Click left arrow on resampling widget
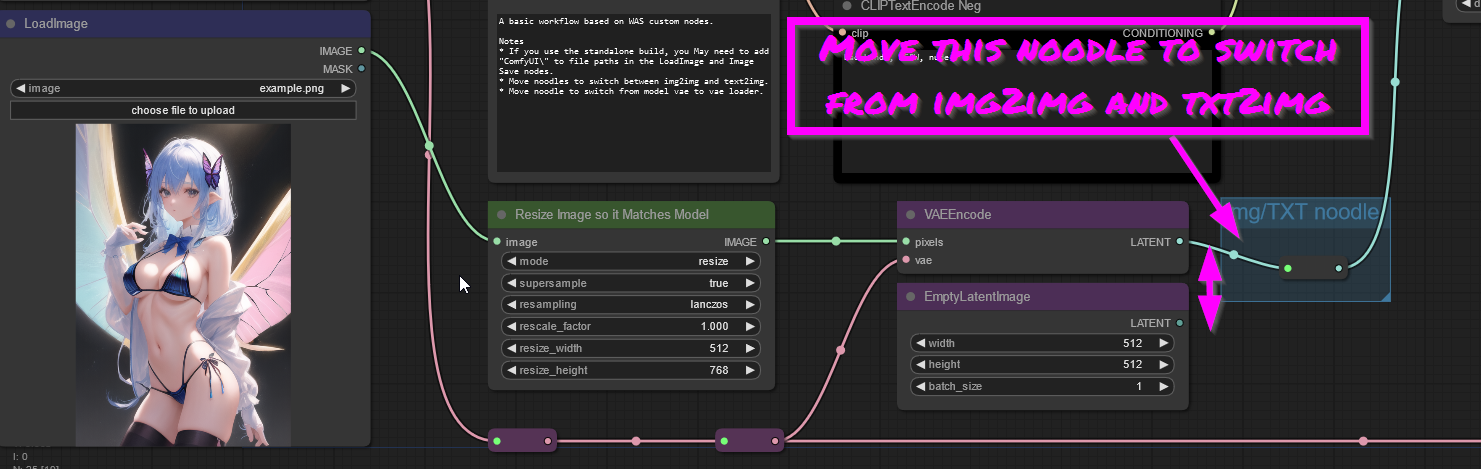Screen dimensions: 1481x469 coord(511,304)
